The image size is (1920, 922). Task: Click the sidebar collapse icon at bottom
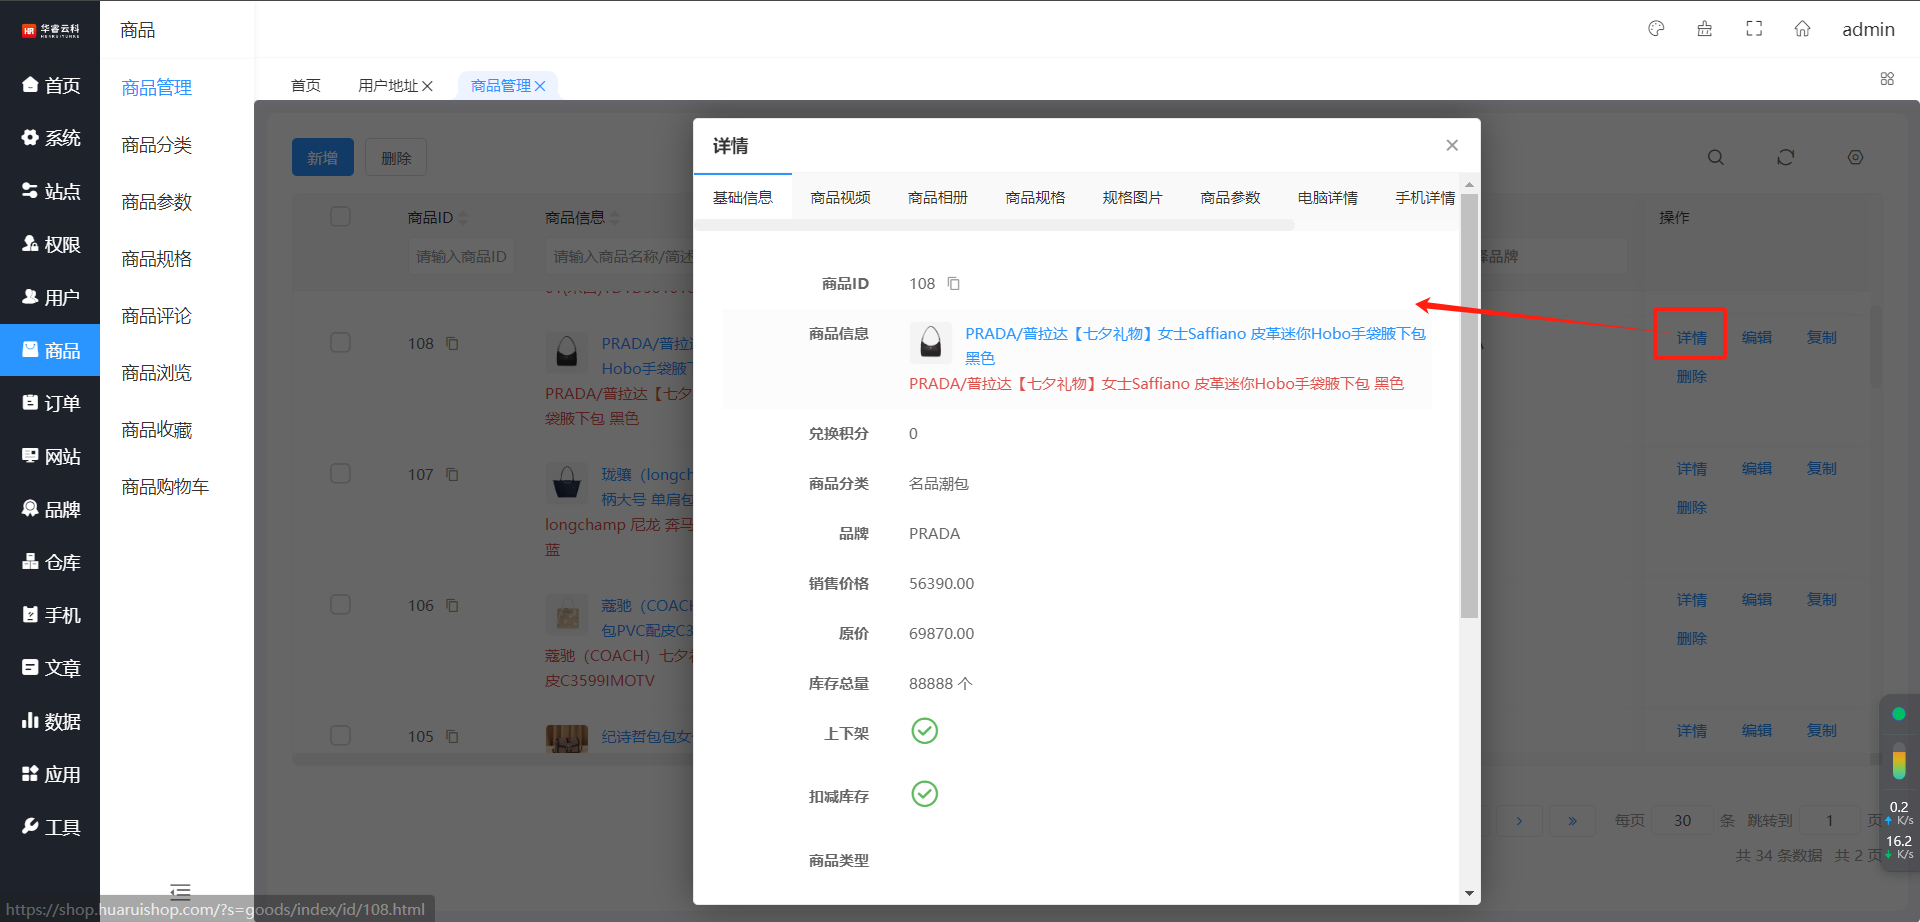(x=180, y=891)
